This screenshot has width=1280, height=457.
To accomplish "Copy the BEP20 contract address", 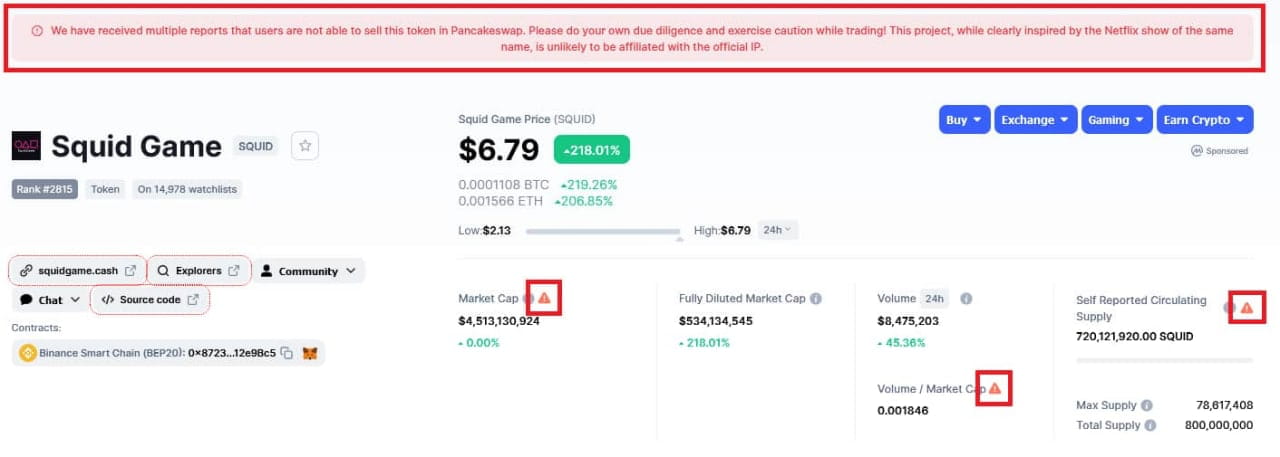I will [x=287, y=353].
